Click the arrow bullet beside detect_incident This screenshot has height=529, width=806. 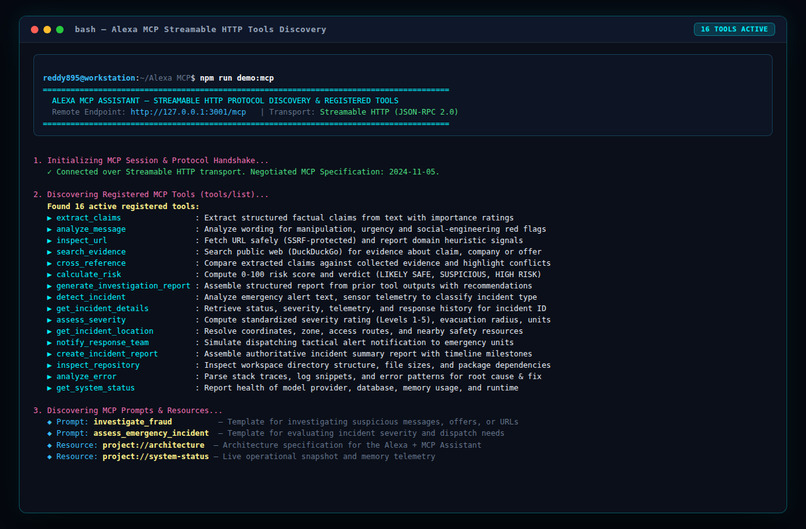pos(49,297)
